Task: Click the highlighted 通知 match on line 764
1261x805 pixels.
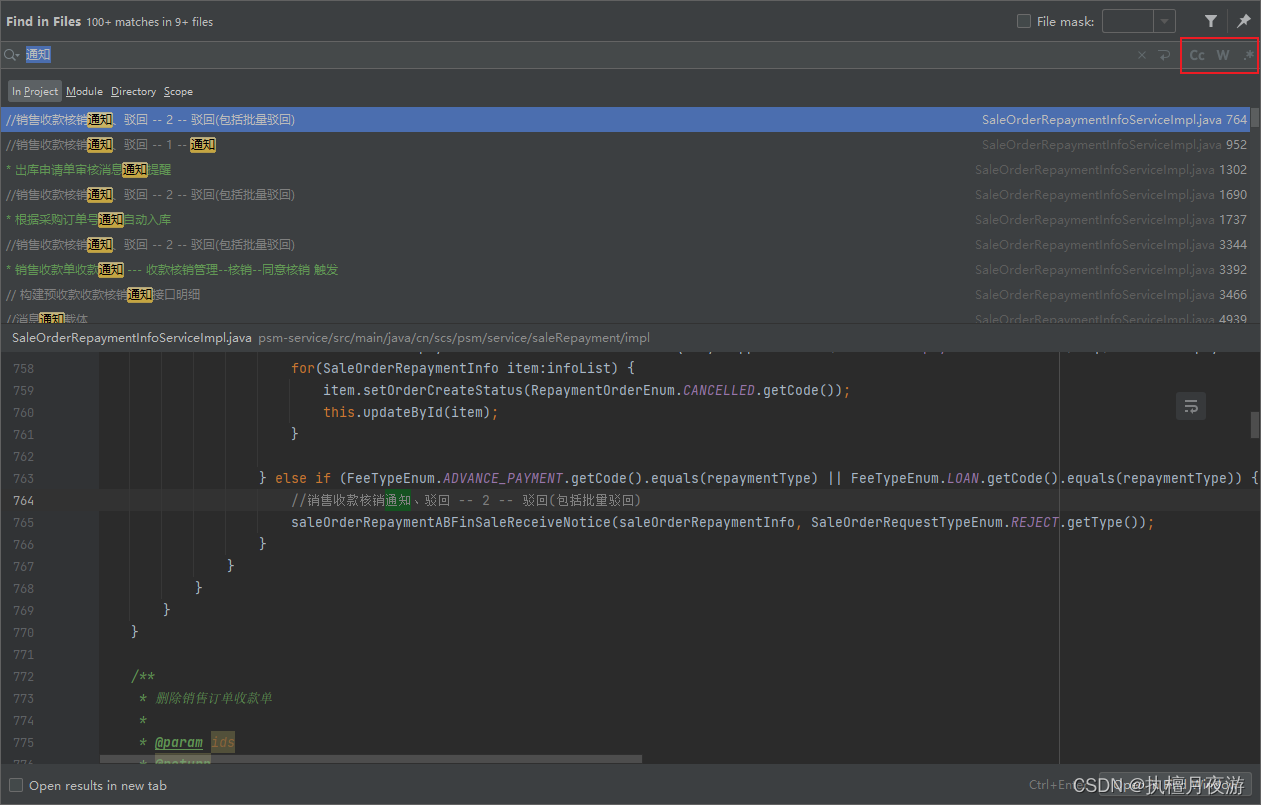Action: point(398,500)
